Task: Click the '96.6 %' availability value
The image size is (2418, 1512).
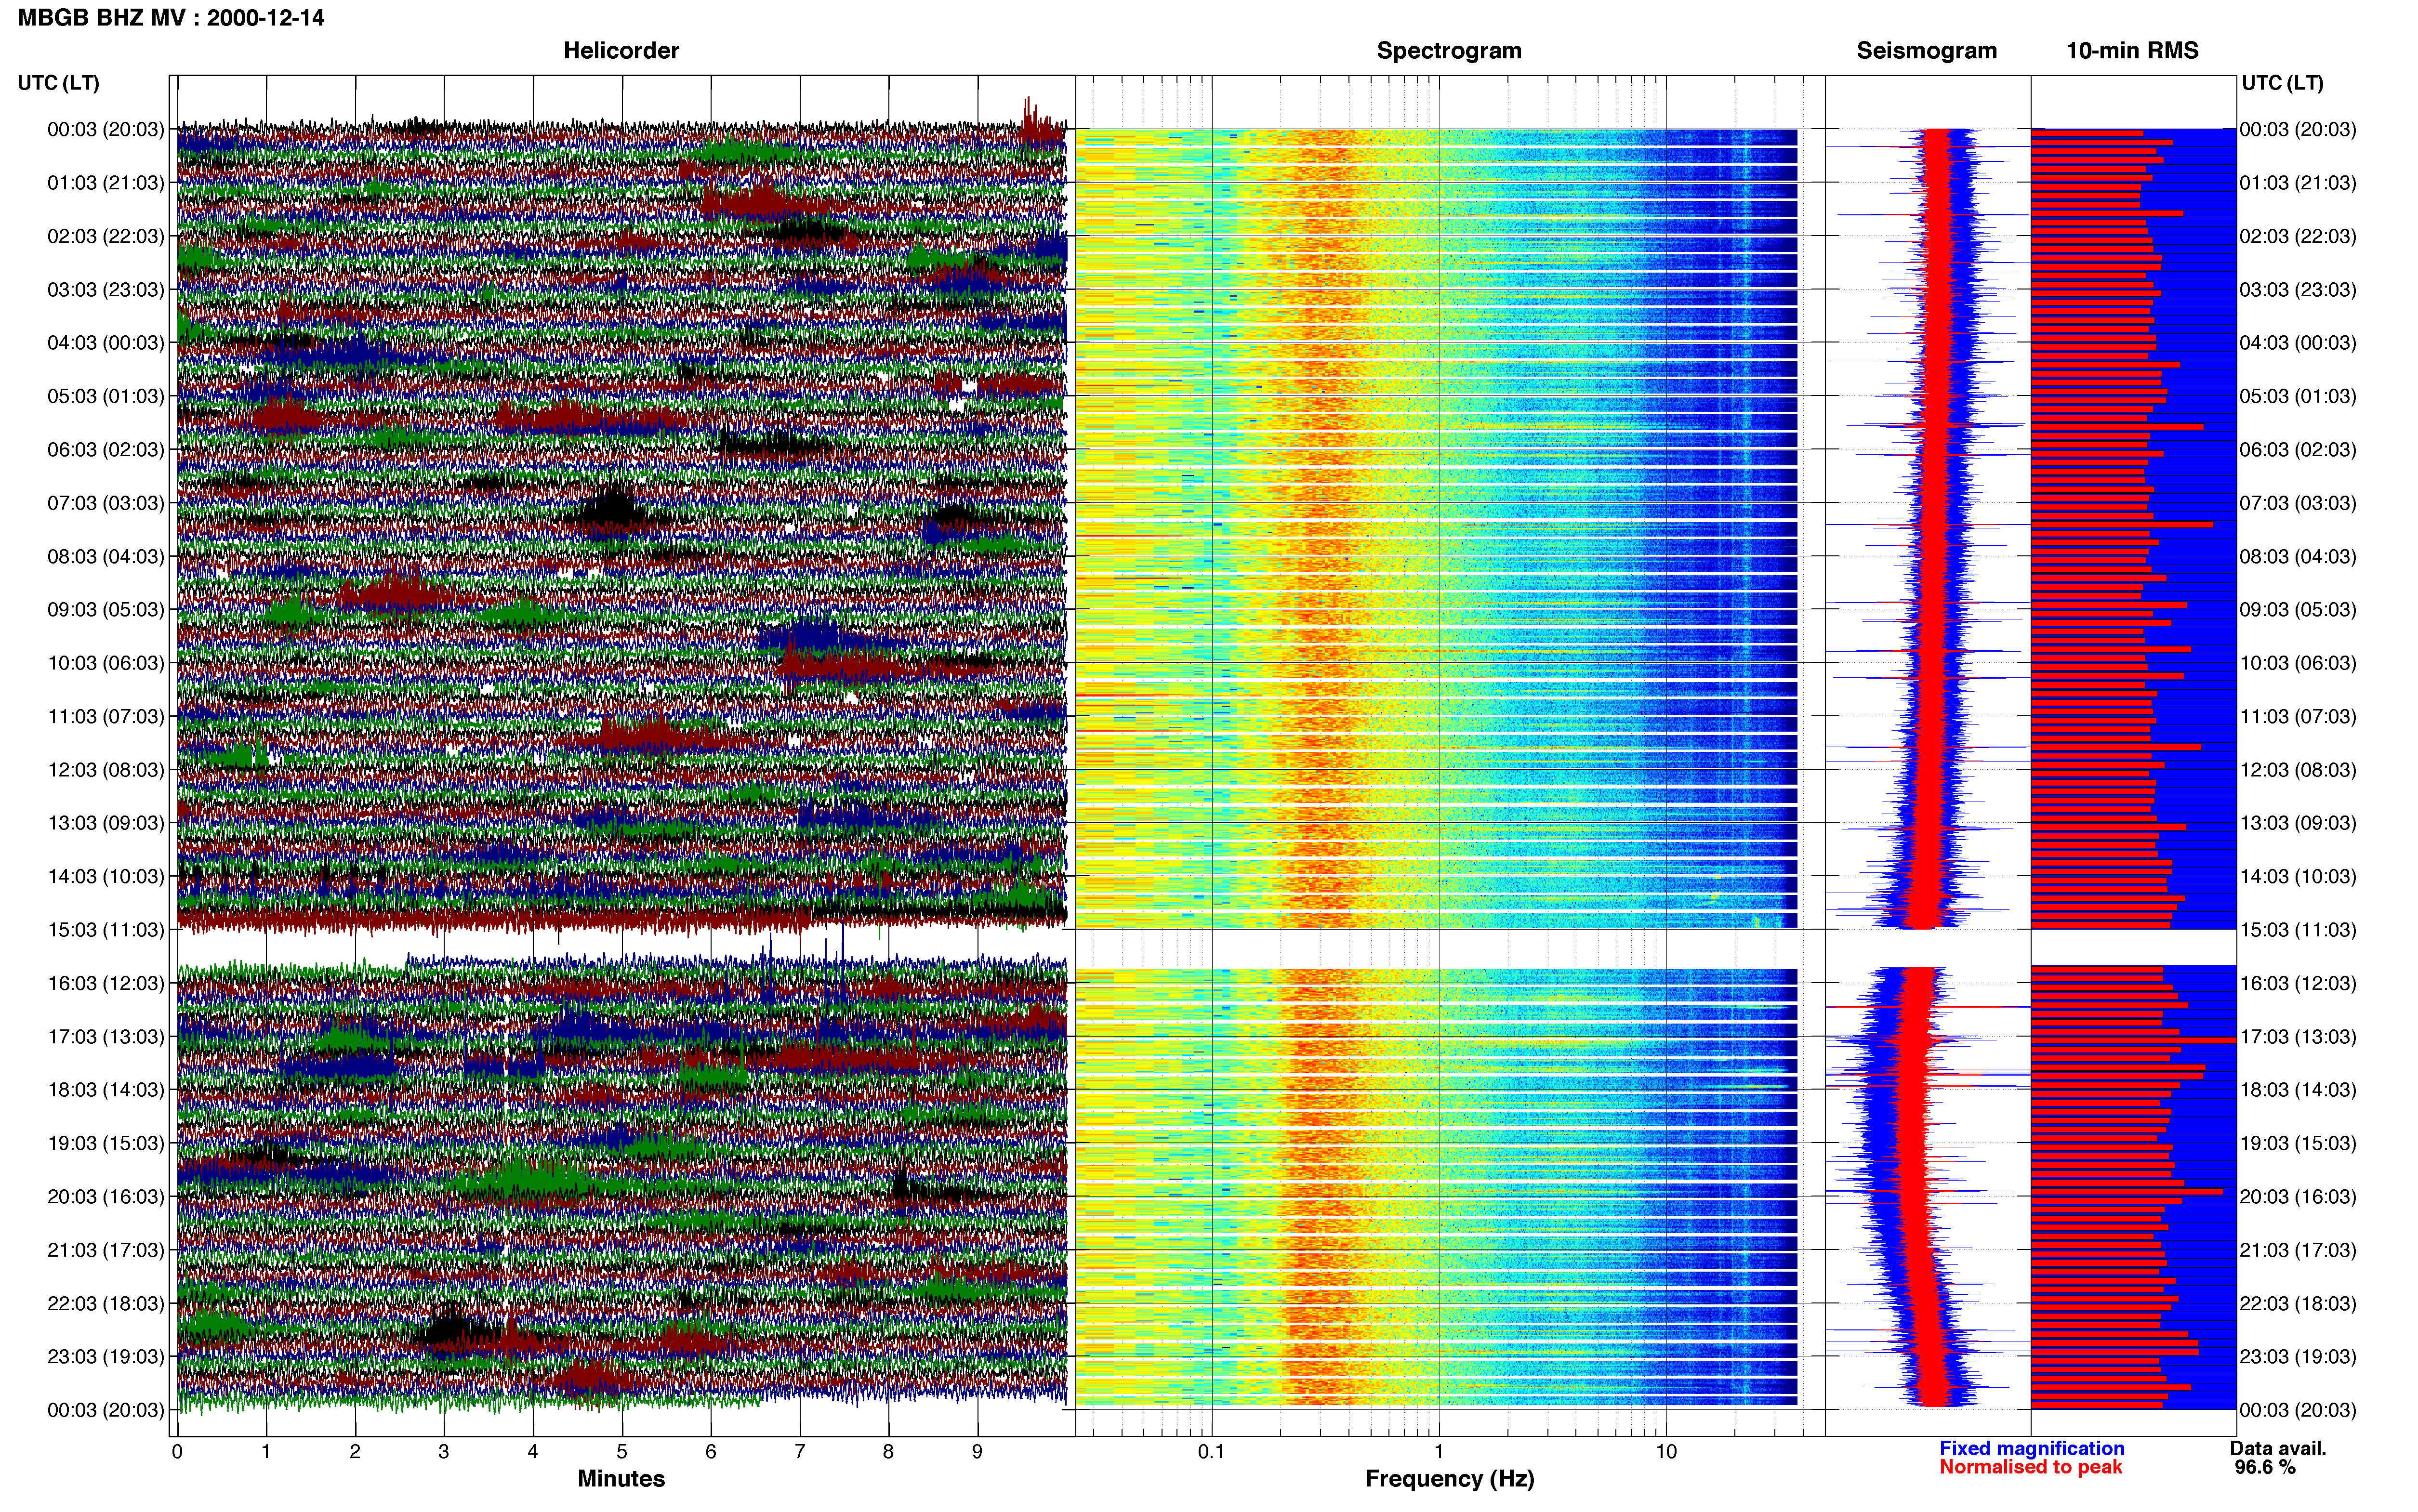Action: tap(2265, 1467)
